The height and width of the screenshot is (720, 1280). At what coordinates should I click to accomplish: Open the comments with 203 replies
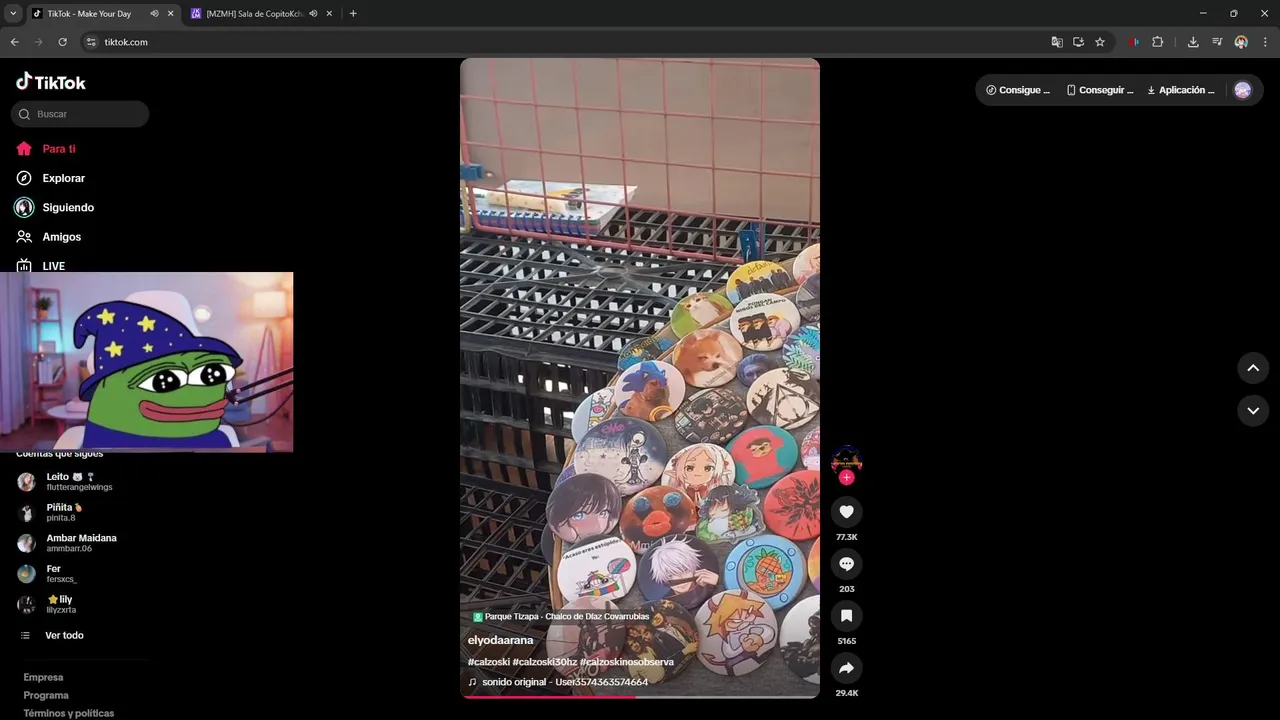pyautogui.click(x=846, y=564)
